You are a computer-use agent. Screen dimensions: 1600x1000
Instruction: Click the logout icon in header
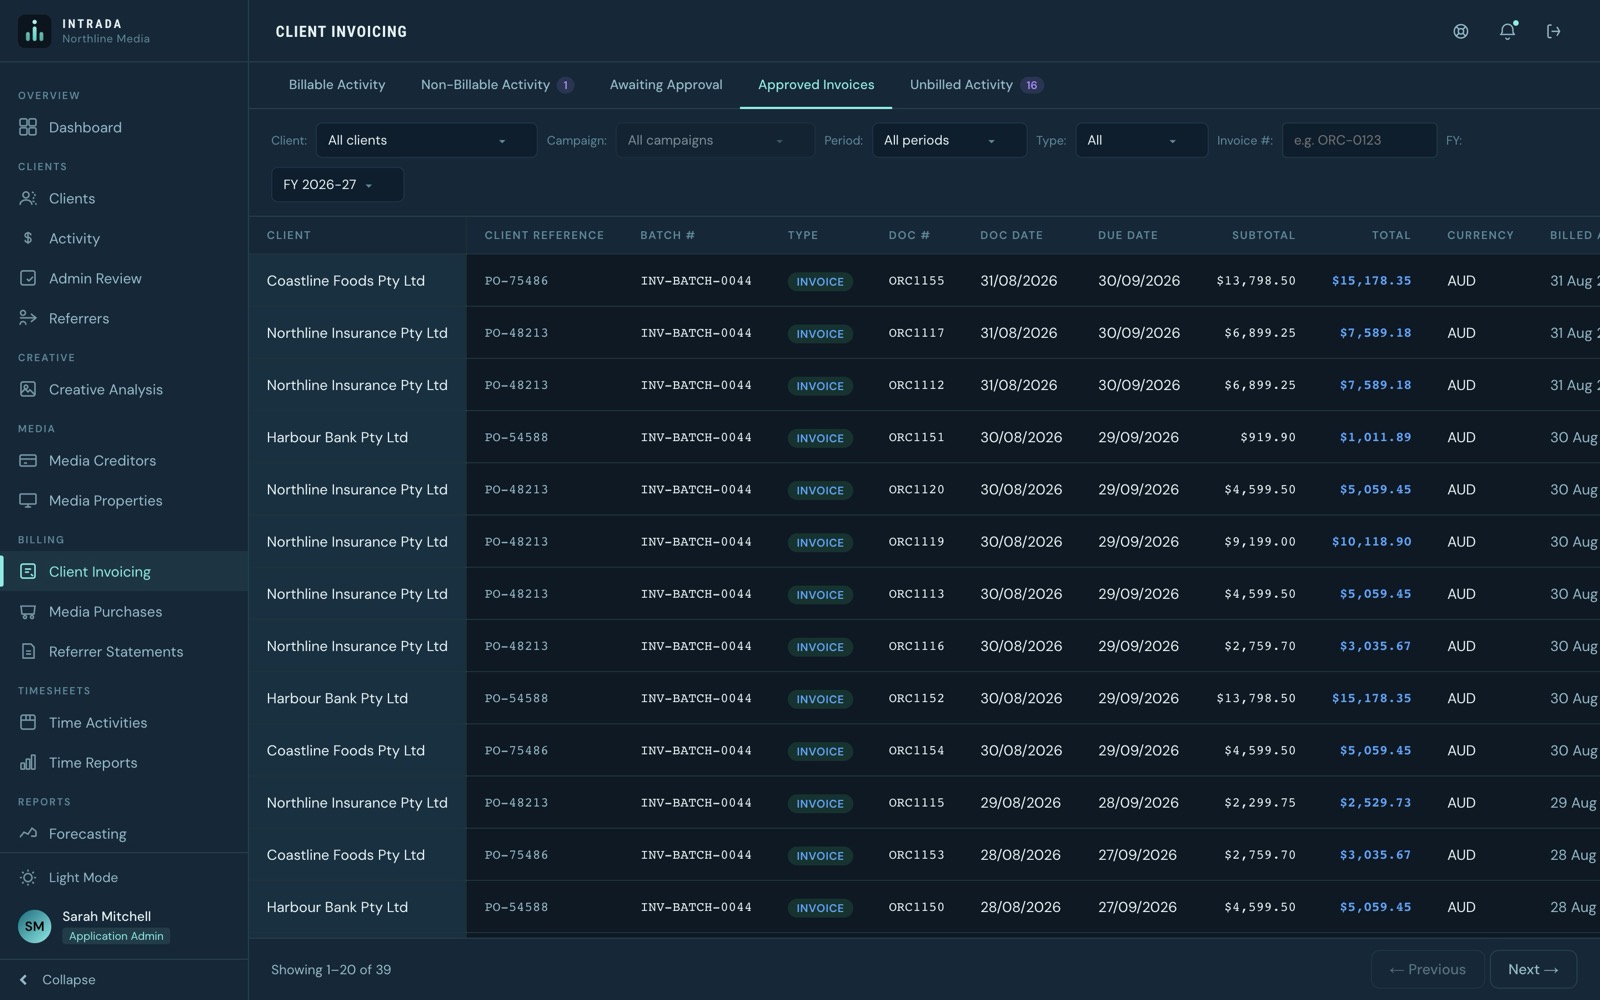[1553, 31]
